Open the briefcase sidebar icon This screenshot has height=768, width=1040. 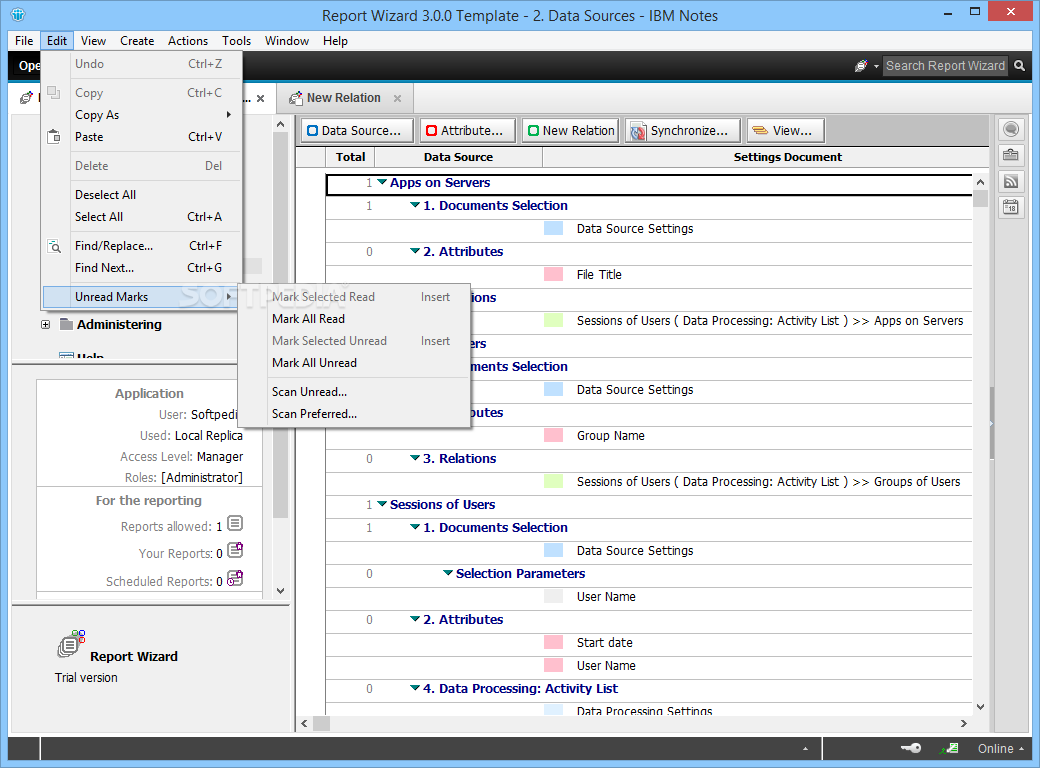pos(1011,155)
